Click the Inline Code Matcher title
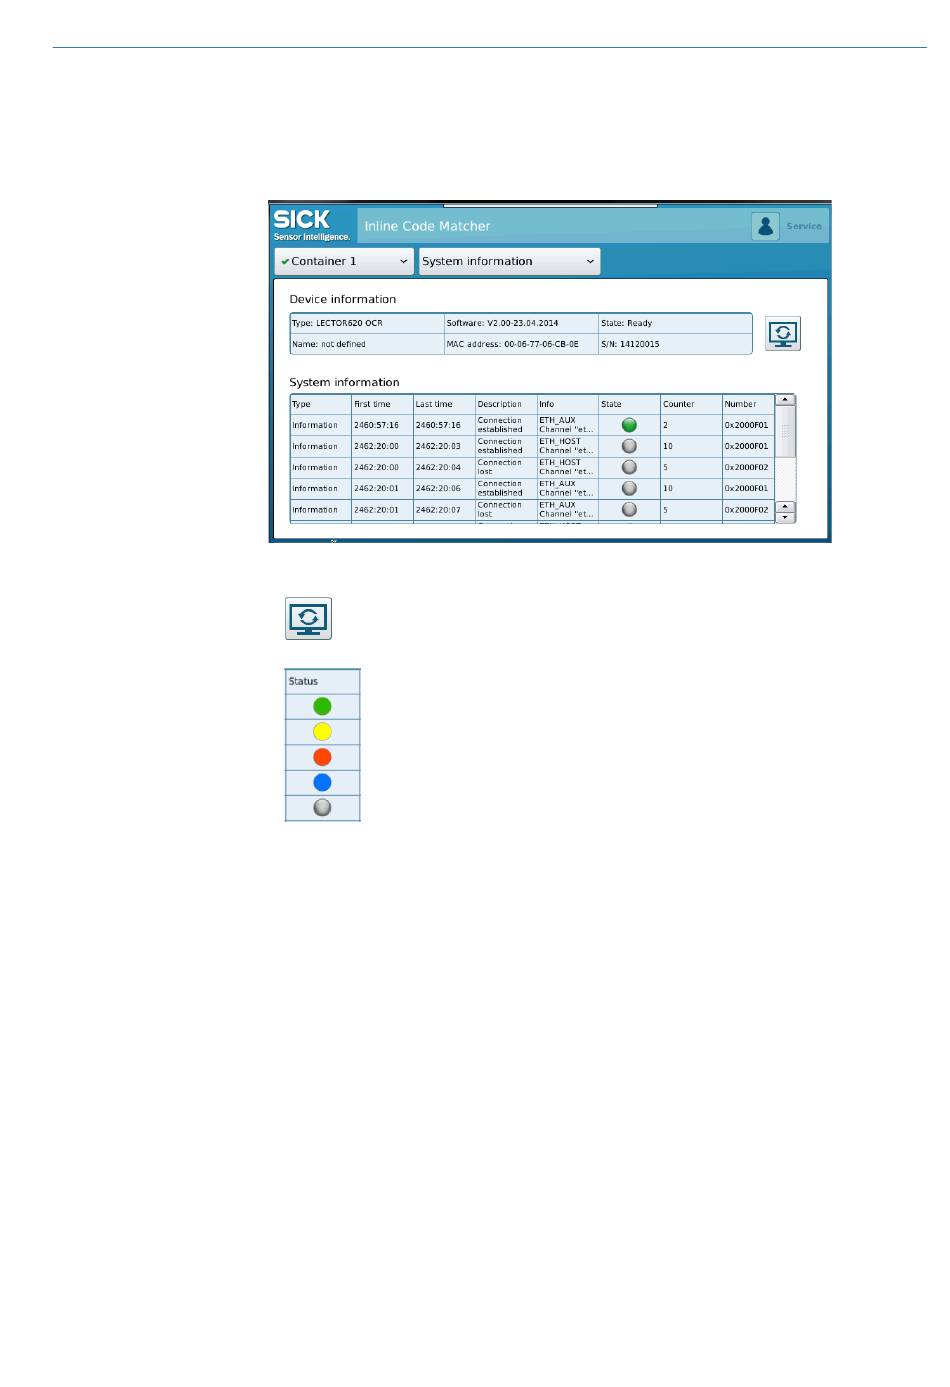 (x=427, y=226)
